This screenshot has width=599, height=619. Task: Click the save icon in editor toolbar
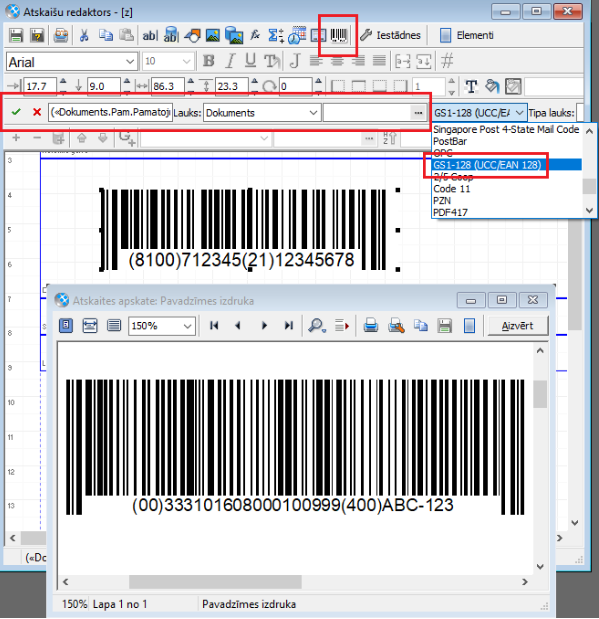(x=16, y=36)
